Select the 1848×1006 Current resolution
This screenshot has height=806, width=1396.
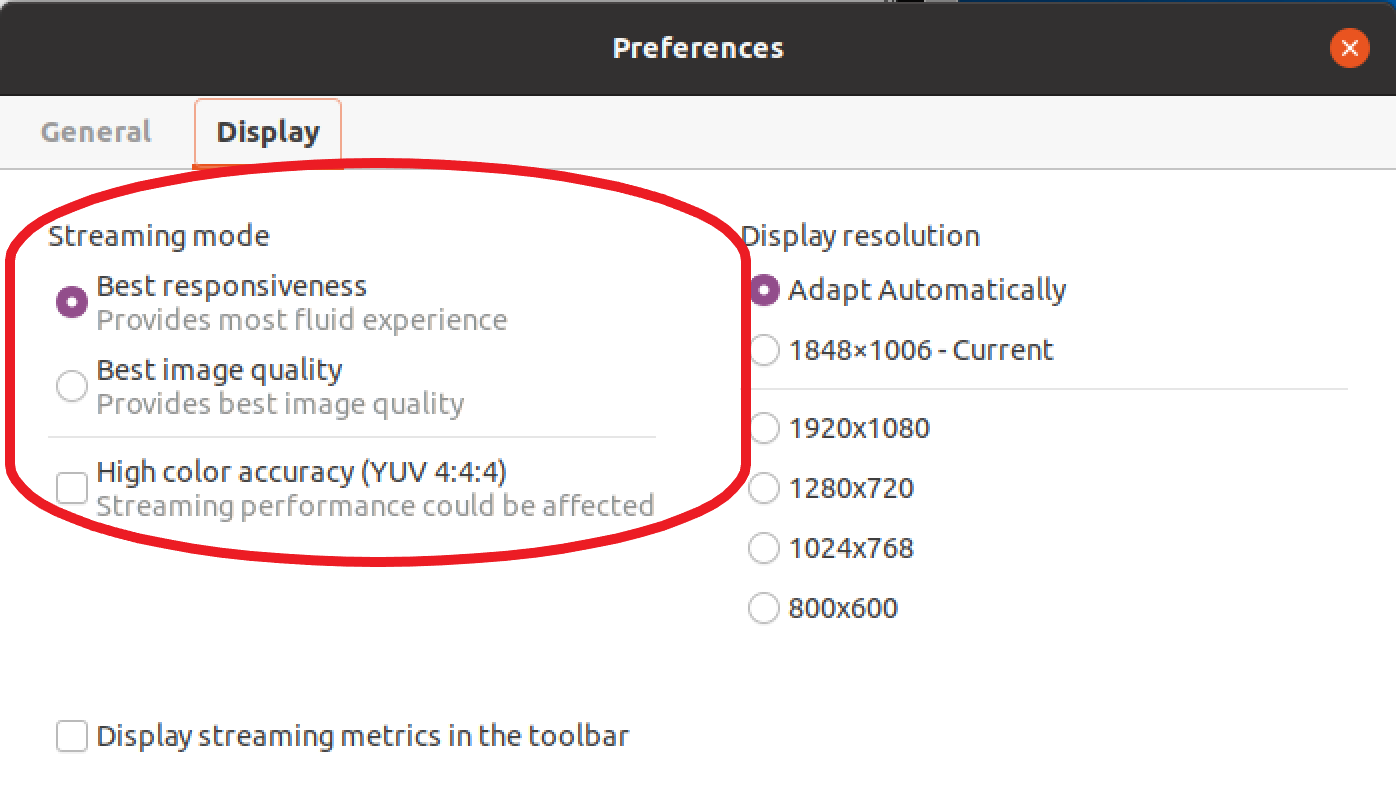click(x=763, y=350)
